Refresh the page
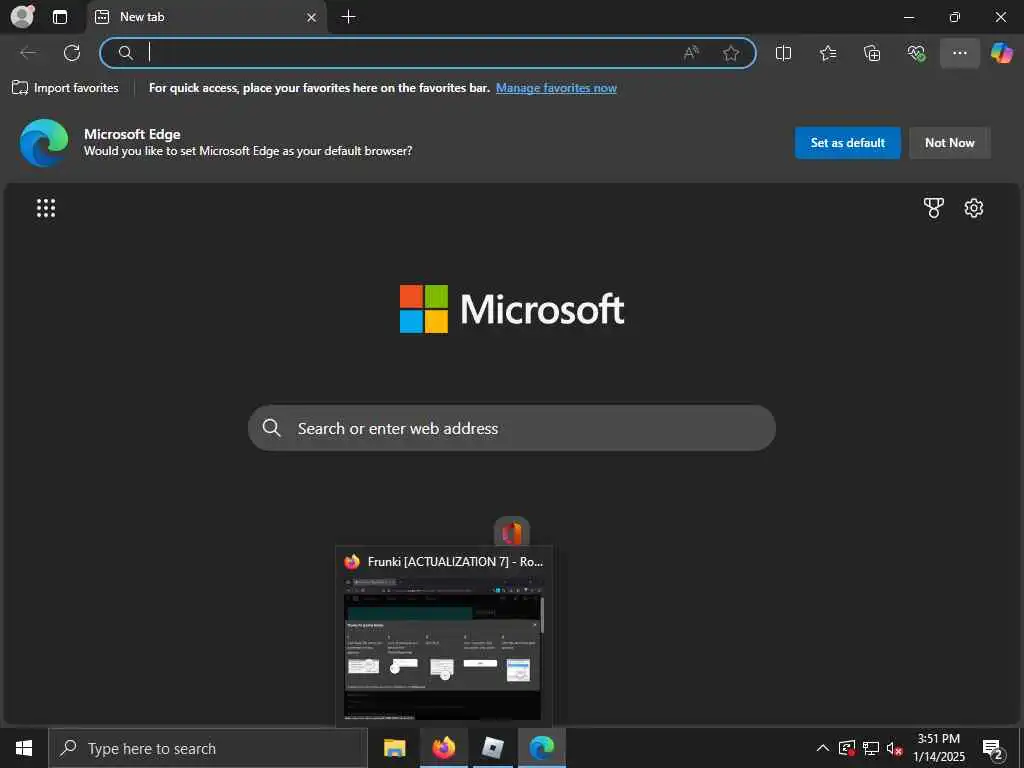 click(x=72, y=53)
